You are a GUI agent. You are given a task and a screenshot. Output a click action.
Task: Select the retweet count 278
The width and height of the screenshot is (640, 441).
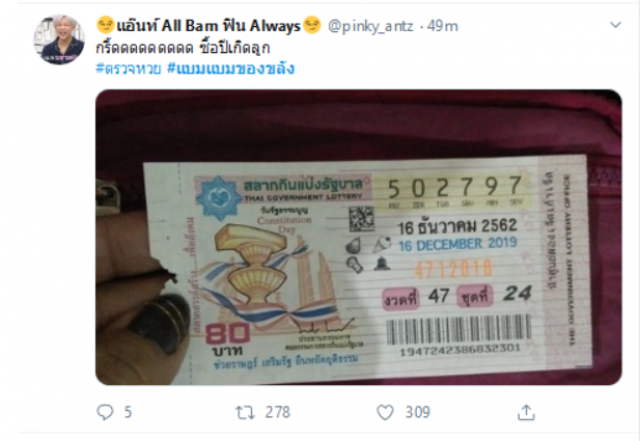coord(278,412)
